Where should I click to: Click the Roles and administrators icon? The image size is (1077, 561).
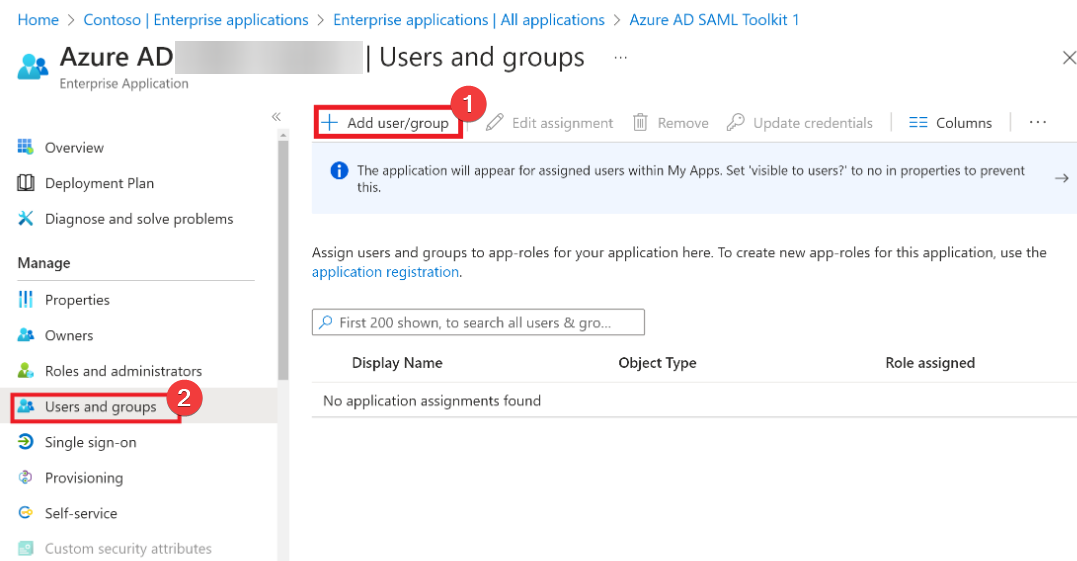pos(25,371)
